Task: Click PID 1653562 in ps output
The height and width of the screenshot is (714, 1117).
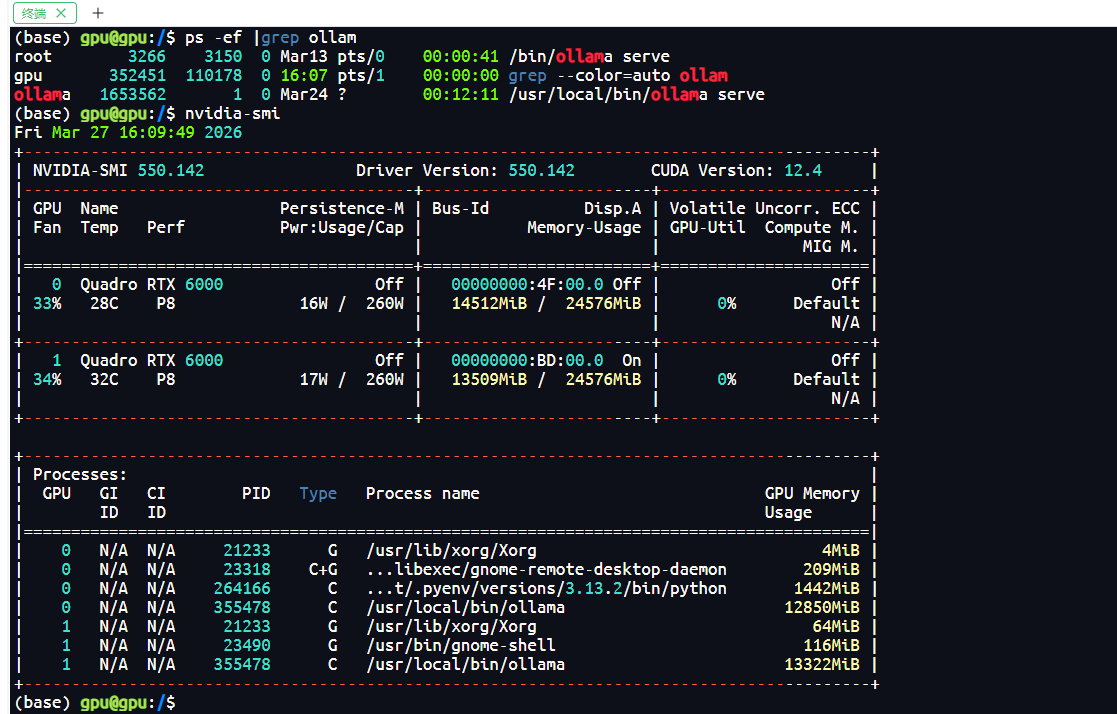Action: 133,94
